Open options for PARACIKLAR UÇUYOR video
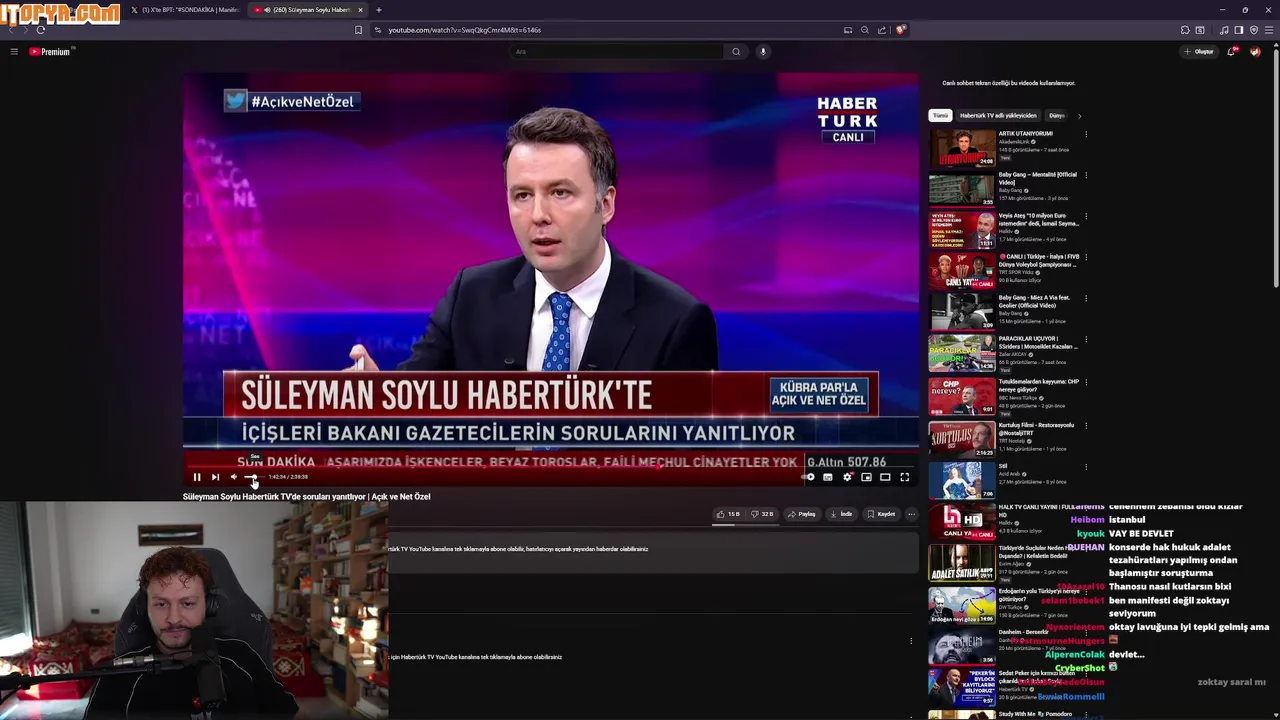The image size is (1280, 720). coord(1086,339)
